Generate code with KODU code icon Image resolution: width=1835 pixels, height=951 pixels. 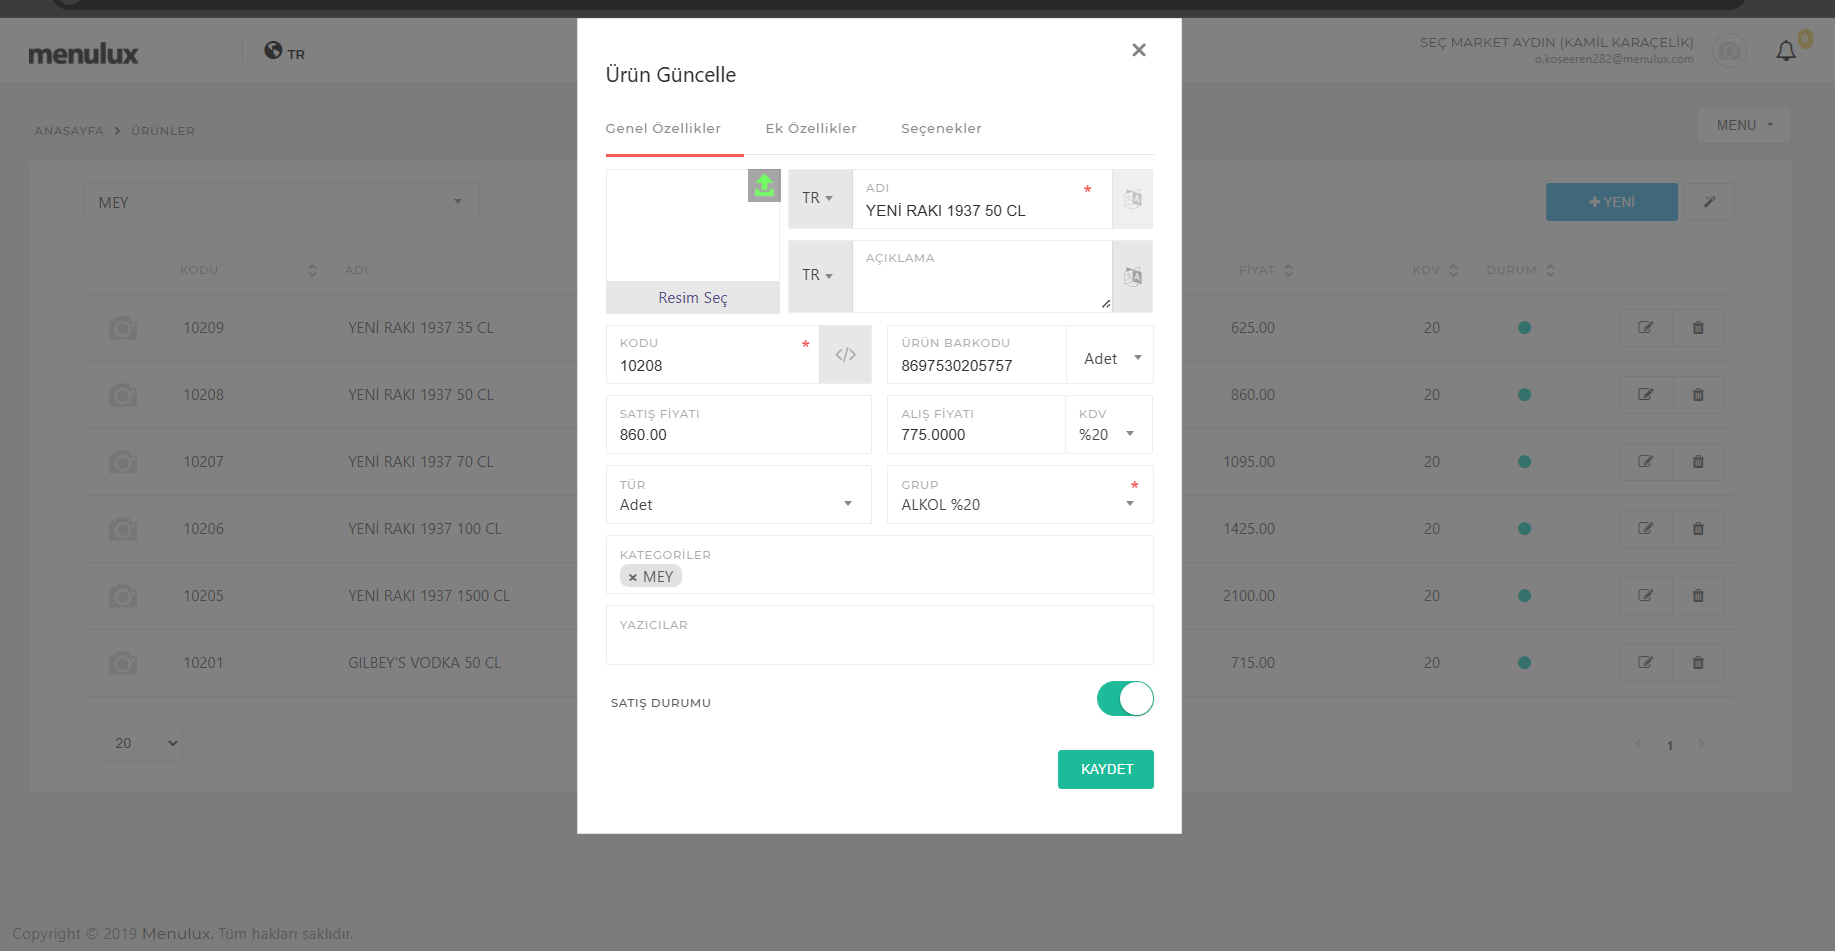coord(845,355)
